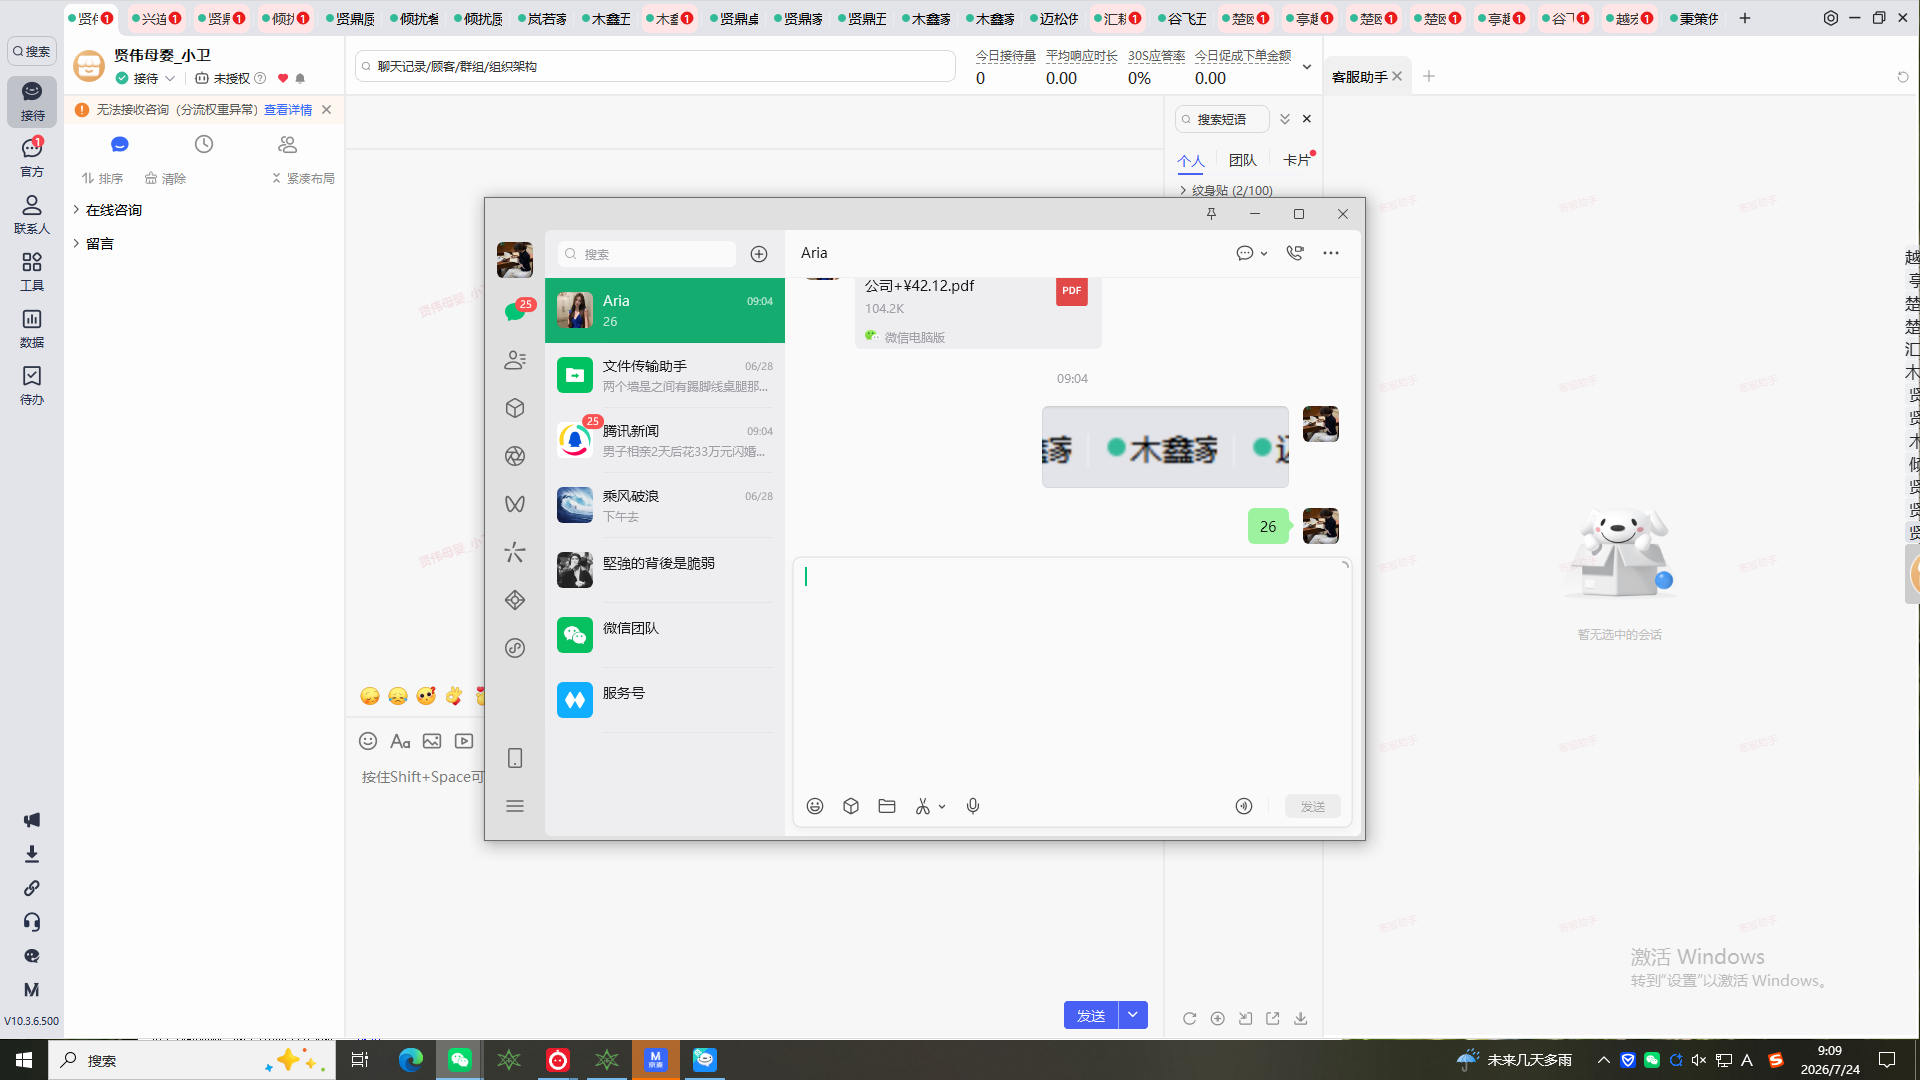The width and height of the screenshot is (1920, 1080).
Task: Switch to the 卡片 phrases tab
Action: [x=1297, y=160]
